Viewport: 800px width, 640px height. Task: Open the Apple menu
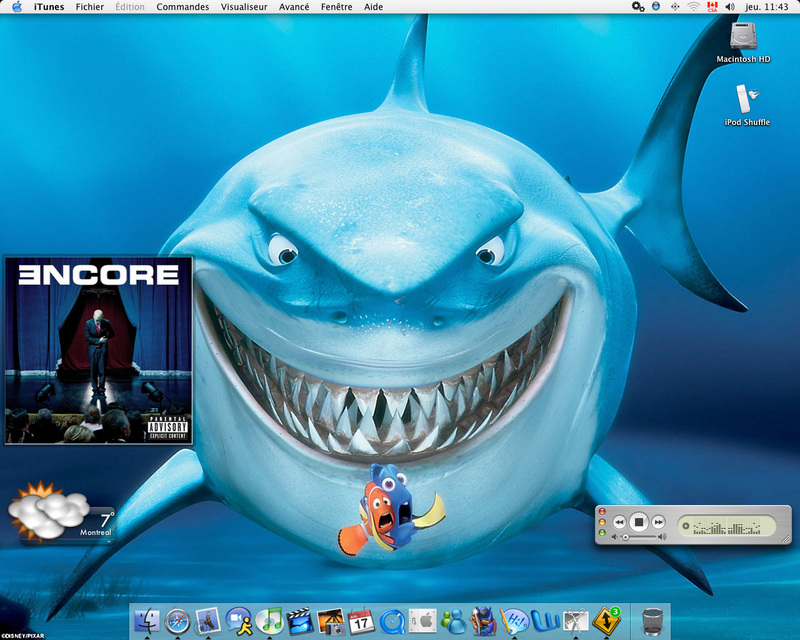[x=17, y=7]
